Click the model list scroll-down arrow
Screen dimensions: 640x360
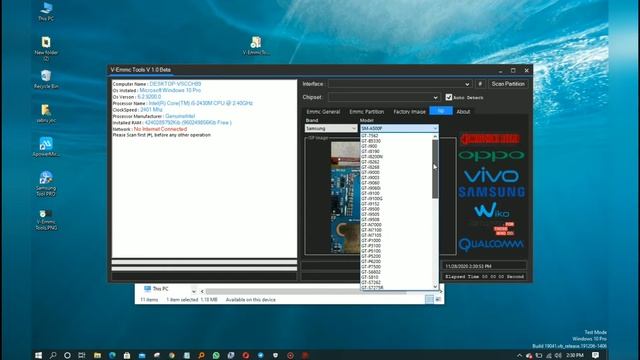coord(436,287)
